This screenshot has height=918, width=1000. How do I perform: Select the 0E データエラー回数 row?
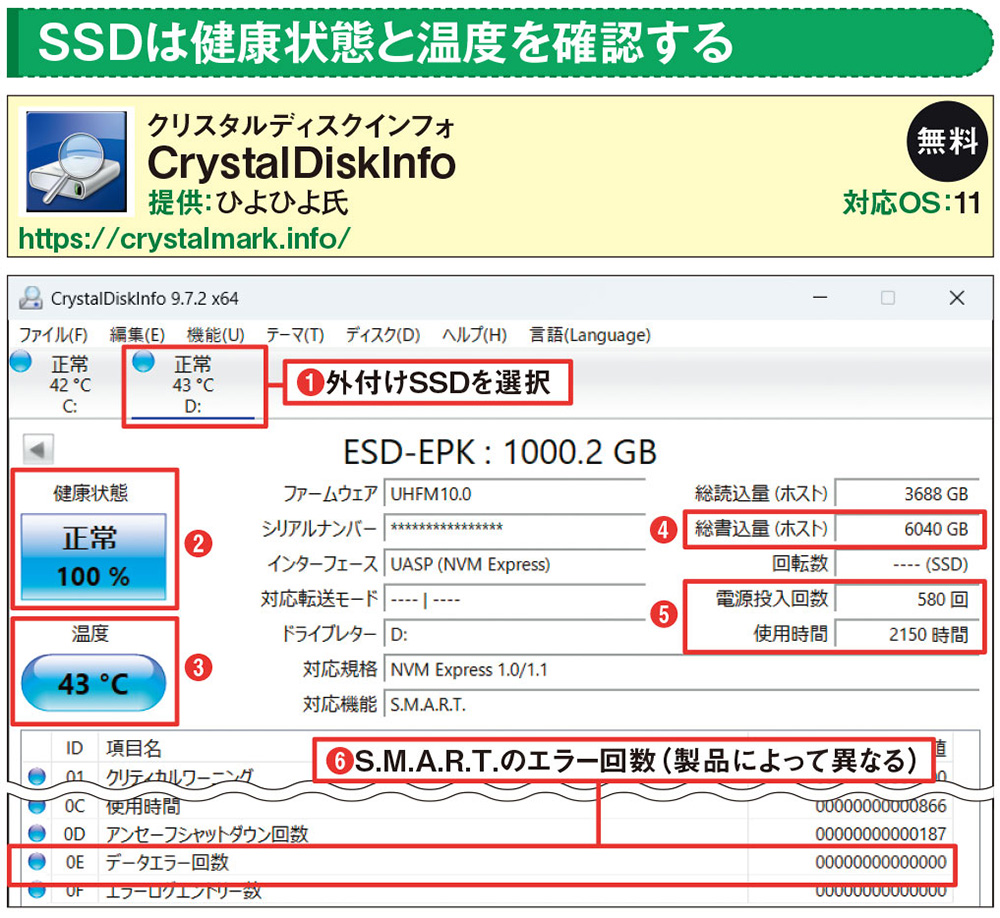488,862
